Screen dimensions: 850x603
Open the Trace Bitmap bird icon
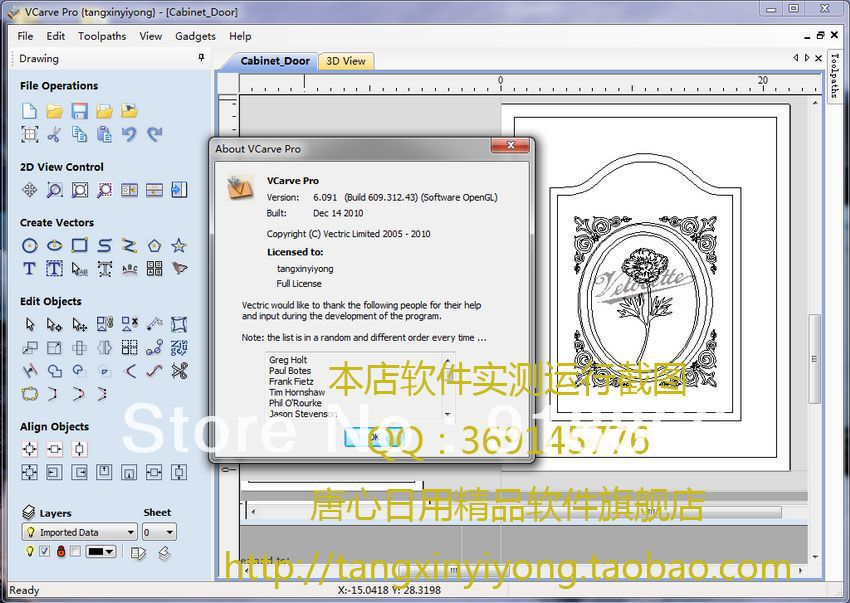coord(179,268)
